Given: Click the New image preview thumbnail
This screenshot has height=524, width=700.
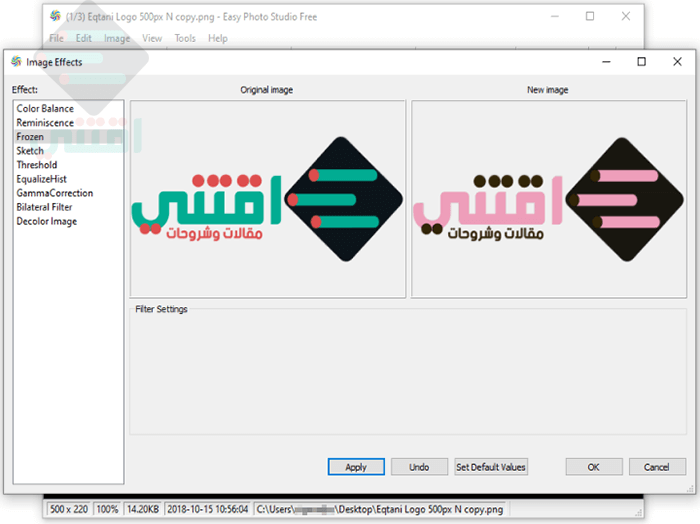Looking at the screenshot, I should point(549,199).
